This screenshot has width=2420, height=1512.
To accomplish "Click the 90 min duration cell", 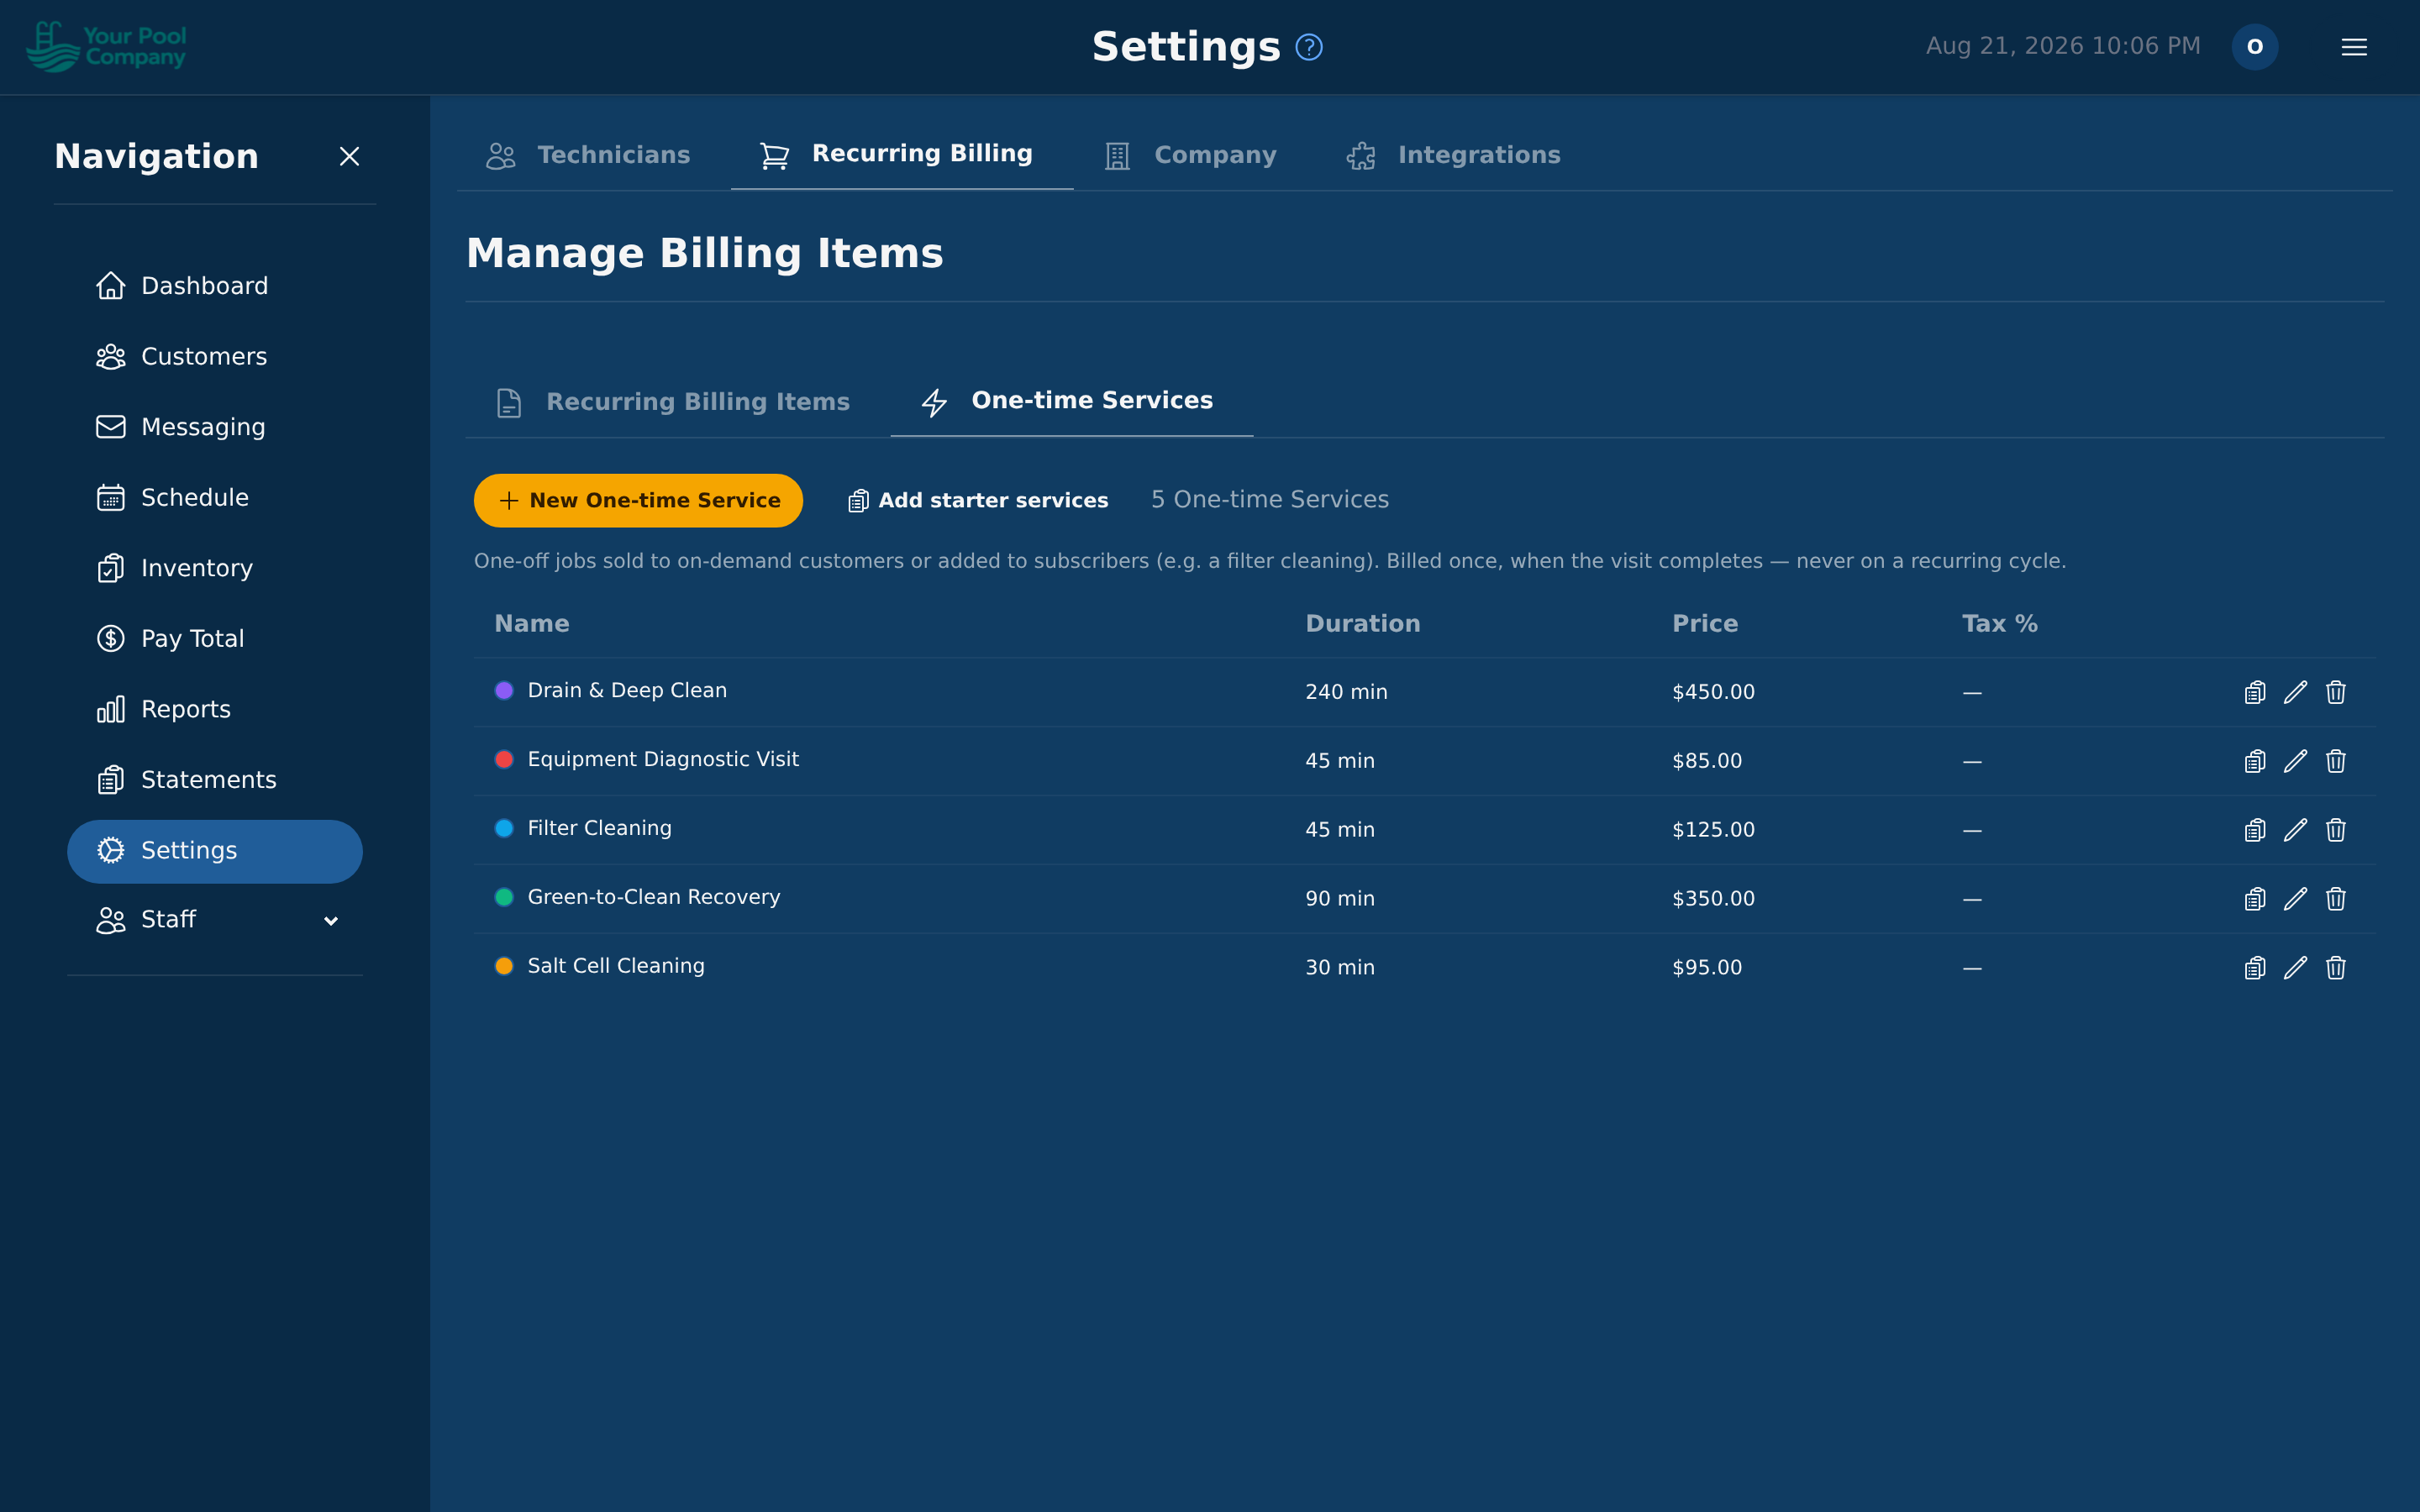I will coord(1340,899).
